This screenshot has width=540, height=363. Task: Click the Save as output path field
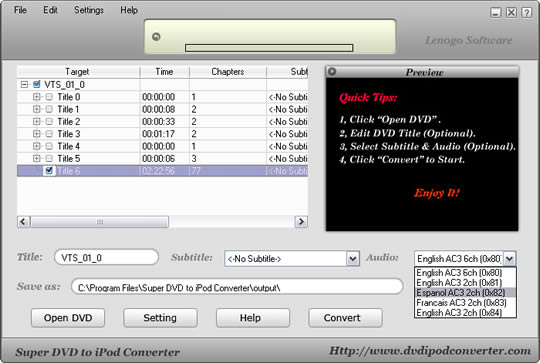click(x=237, y=287)
